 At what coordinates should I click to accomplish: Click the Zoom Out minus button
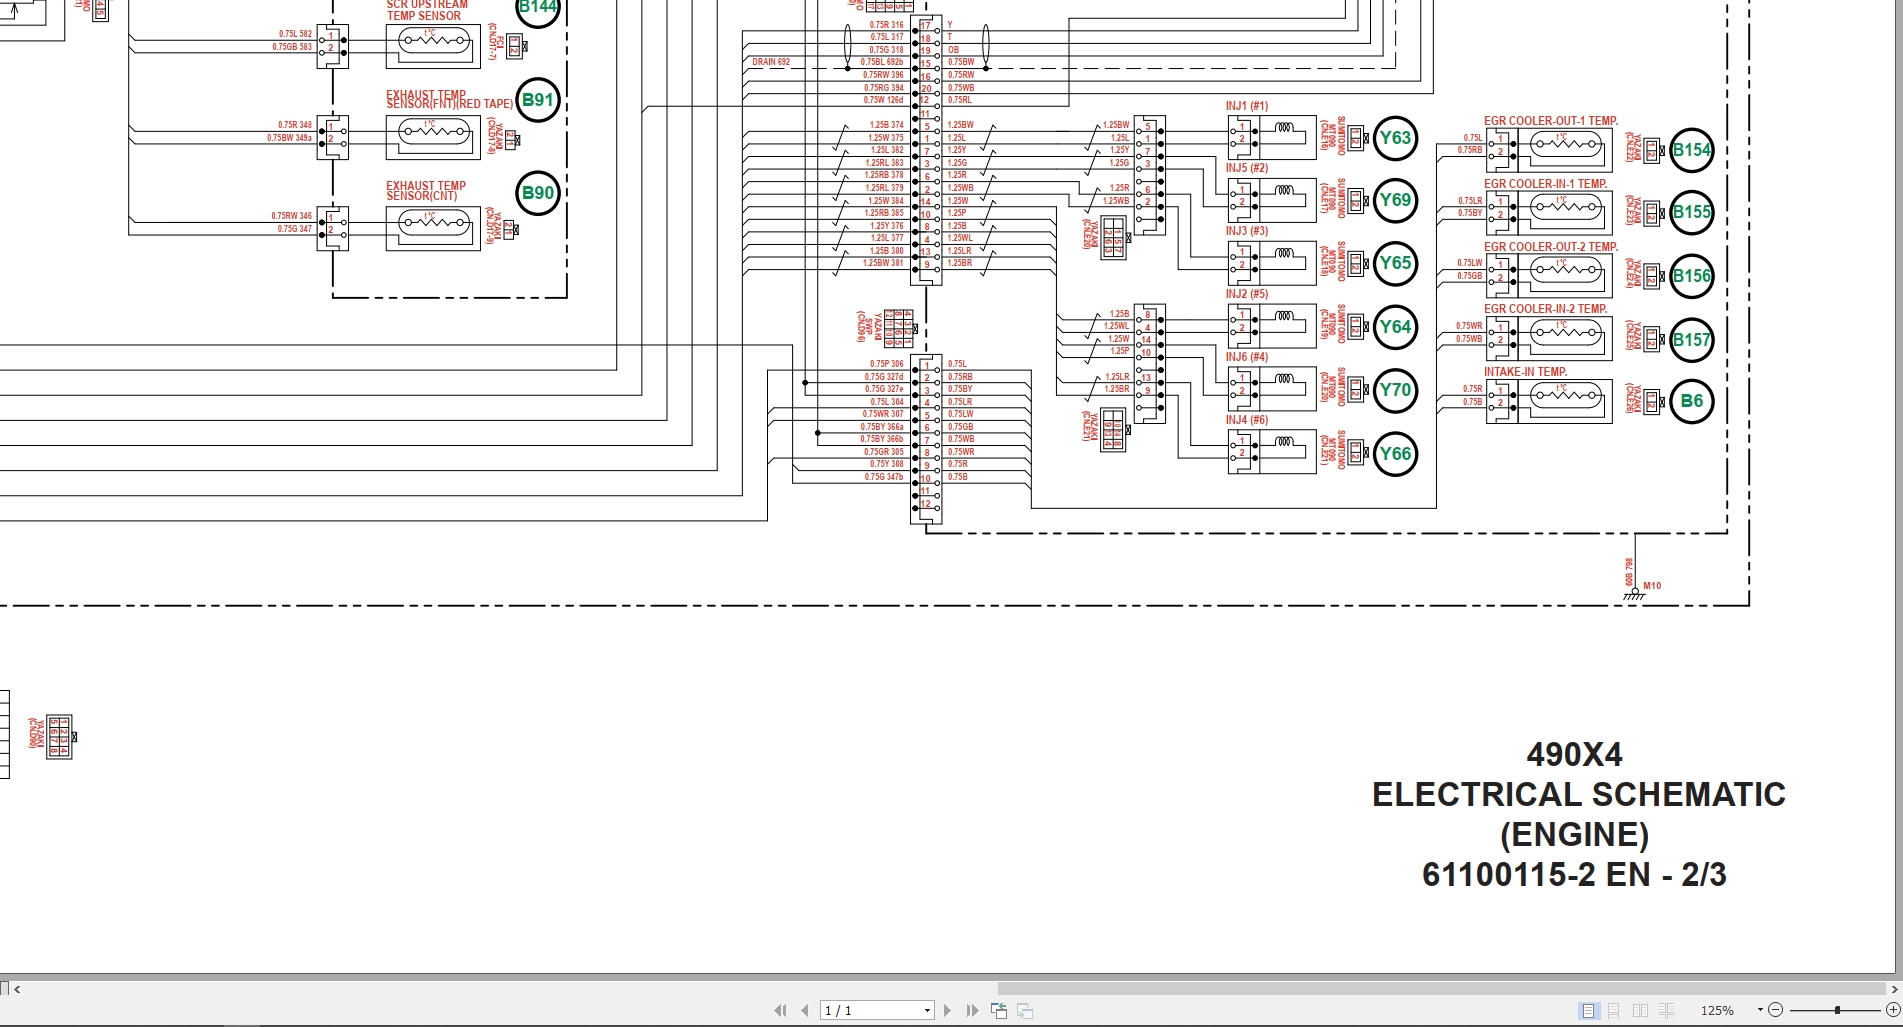[1777, 1010]
